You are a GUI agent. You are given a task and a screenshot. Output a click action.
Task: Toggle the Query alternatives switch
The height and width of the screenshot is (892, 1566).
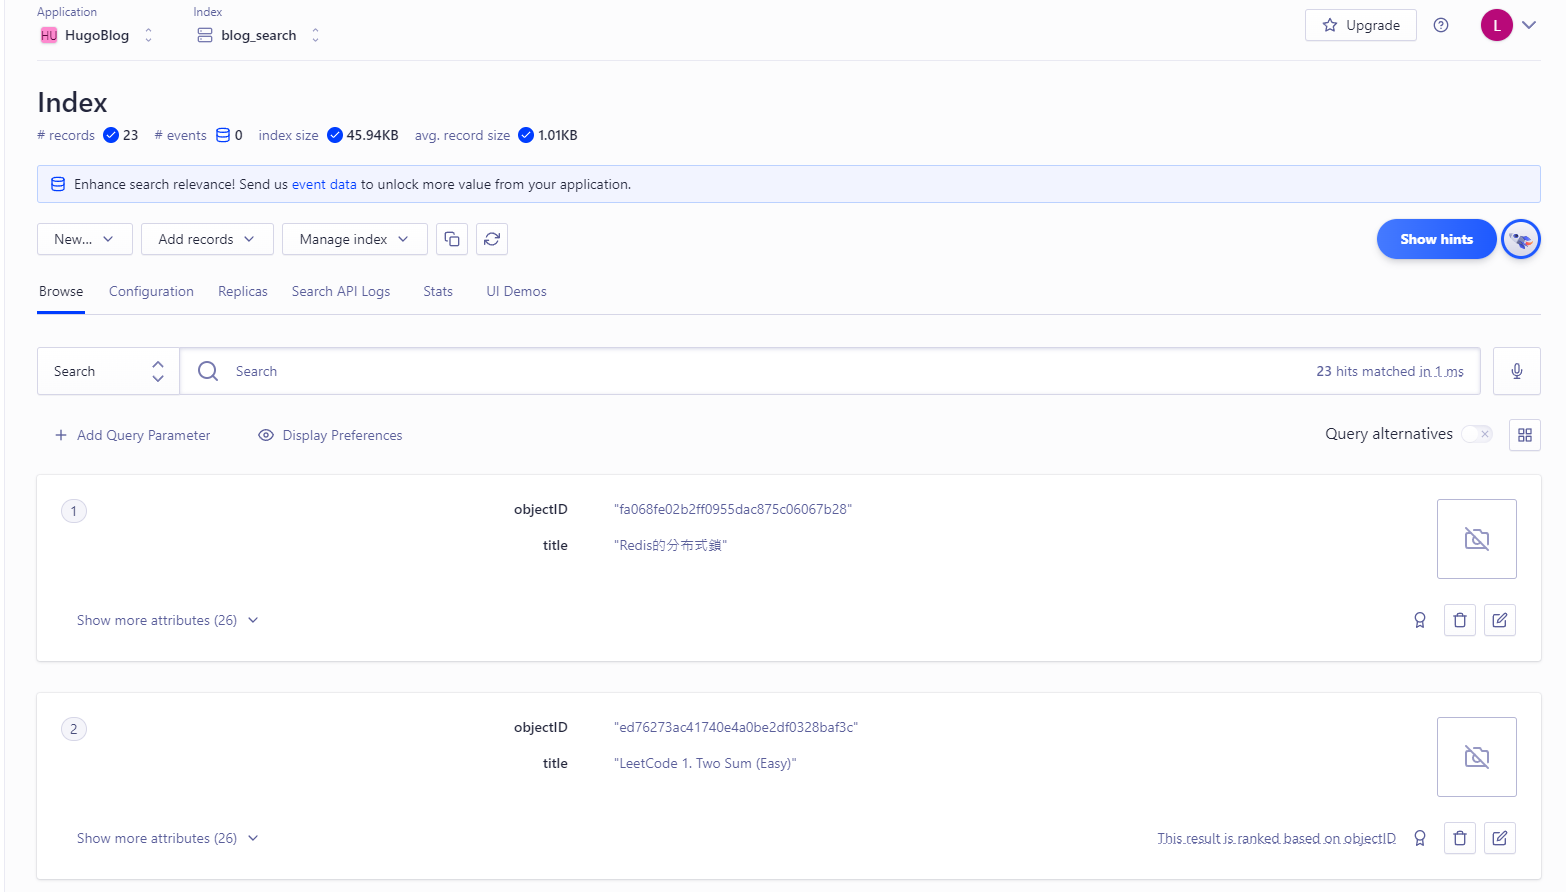pos(1476,434)
